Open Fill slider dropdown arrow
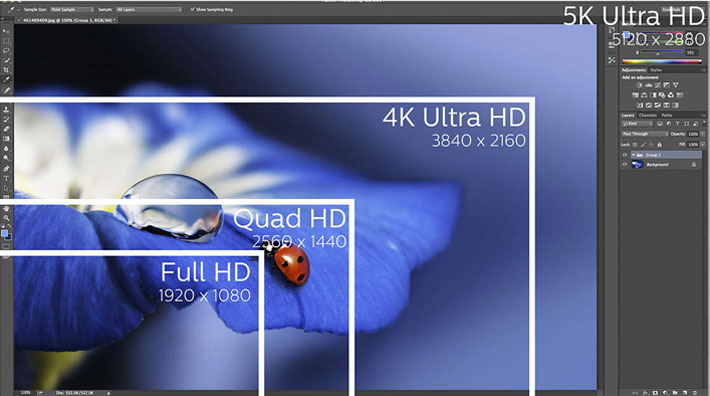The width and height of the screenshot is (710, 396). (x=703, y=145)
